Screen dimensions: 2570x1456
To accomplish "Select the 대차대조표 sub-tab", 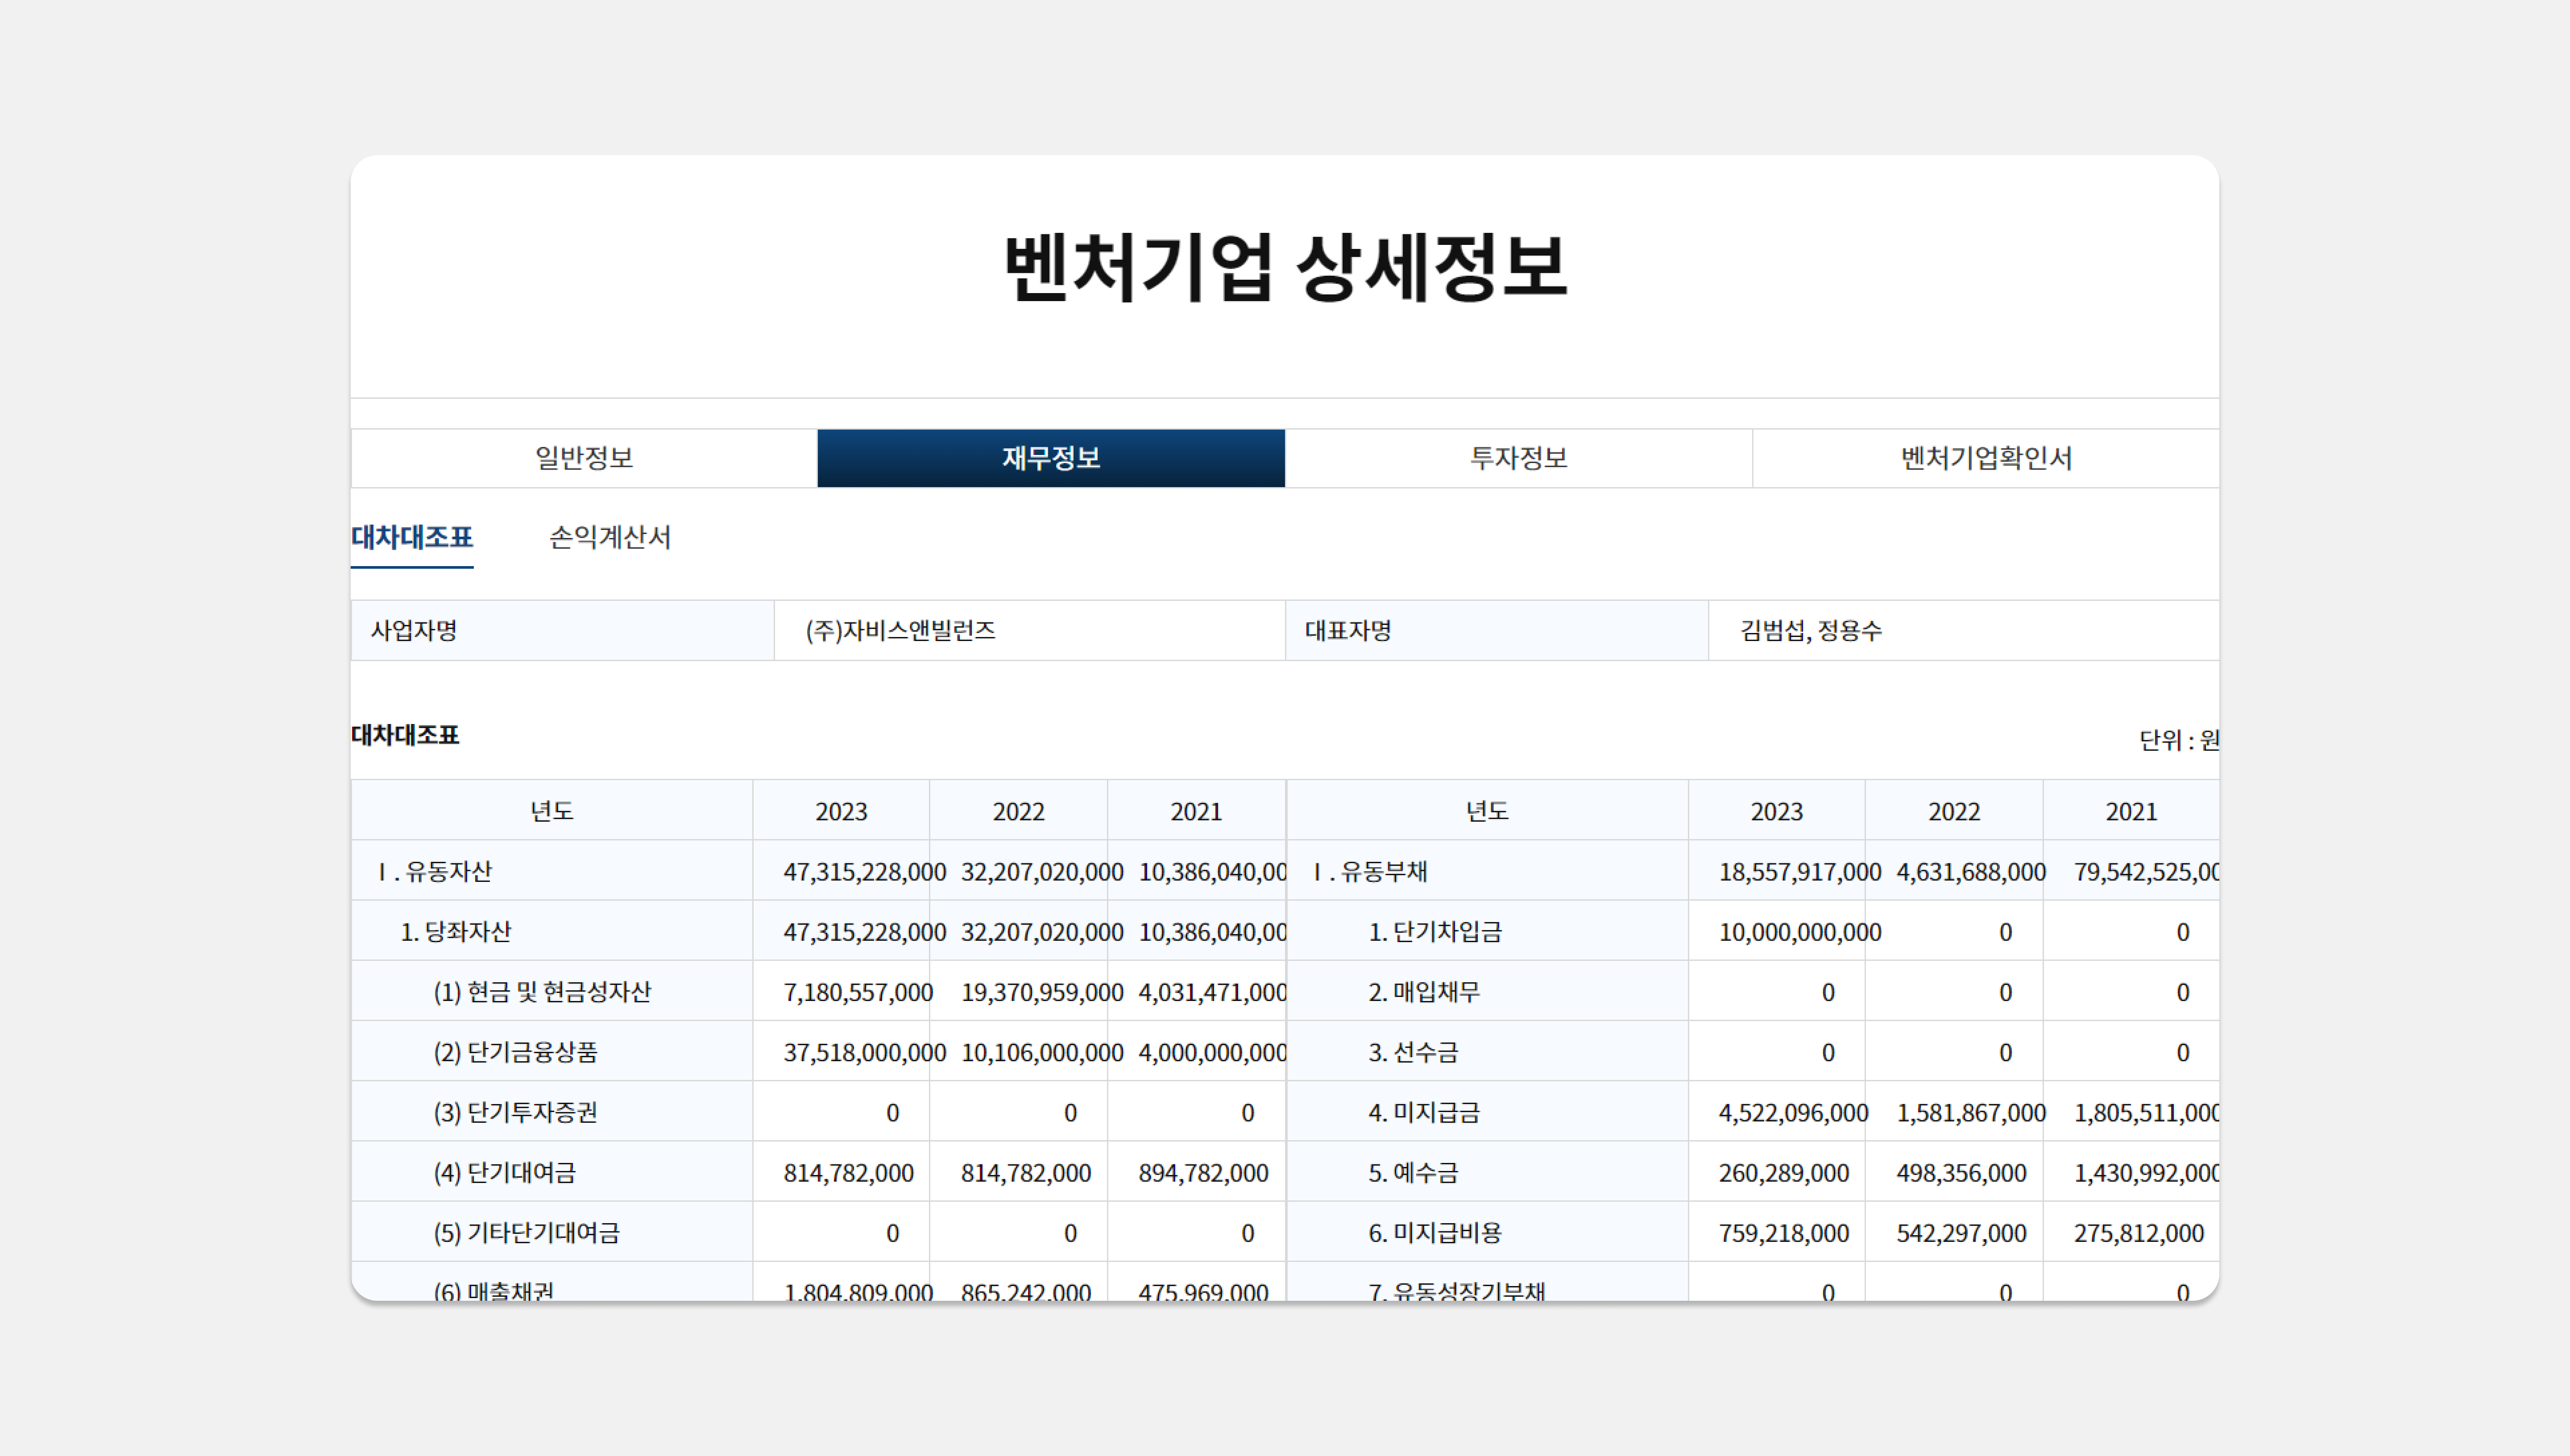I will click(x=412, y=538).
